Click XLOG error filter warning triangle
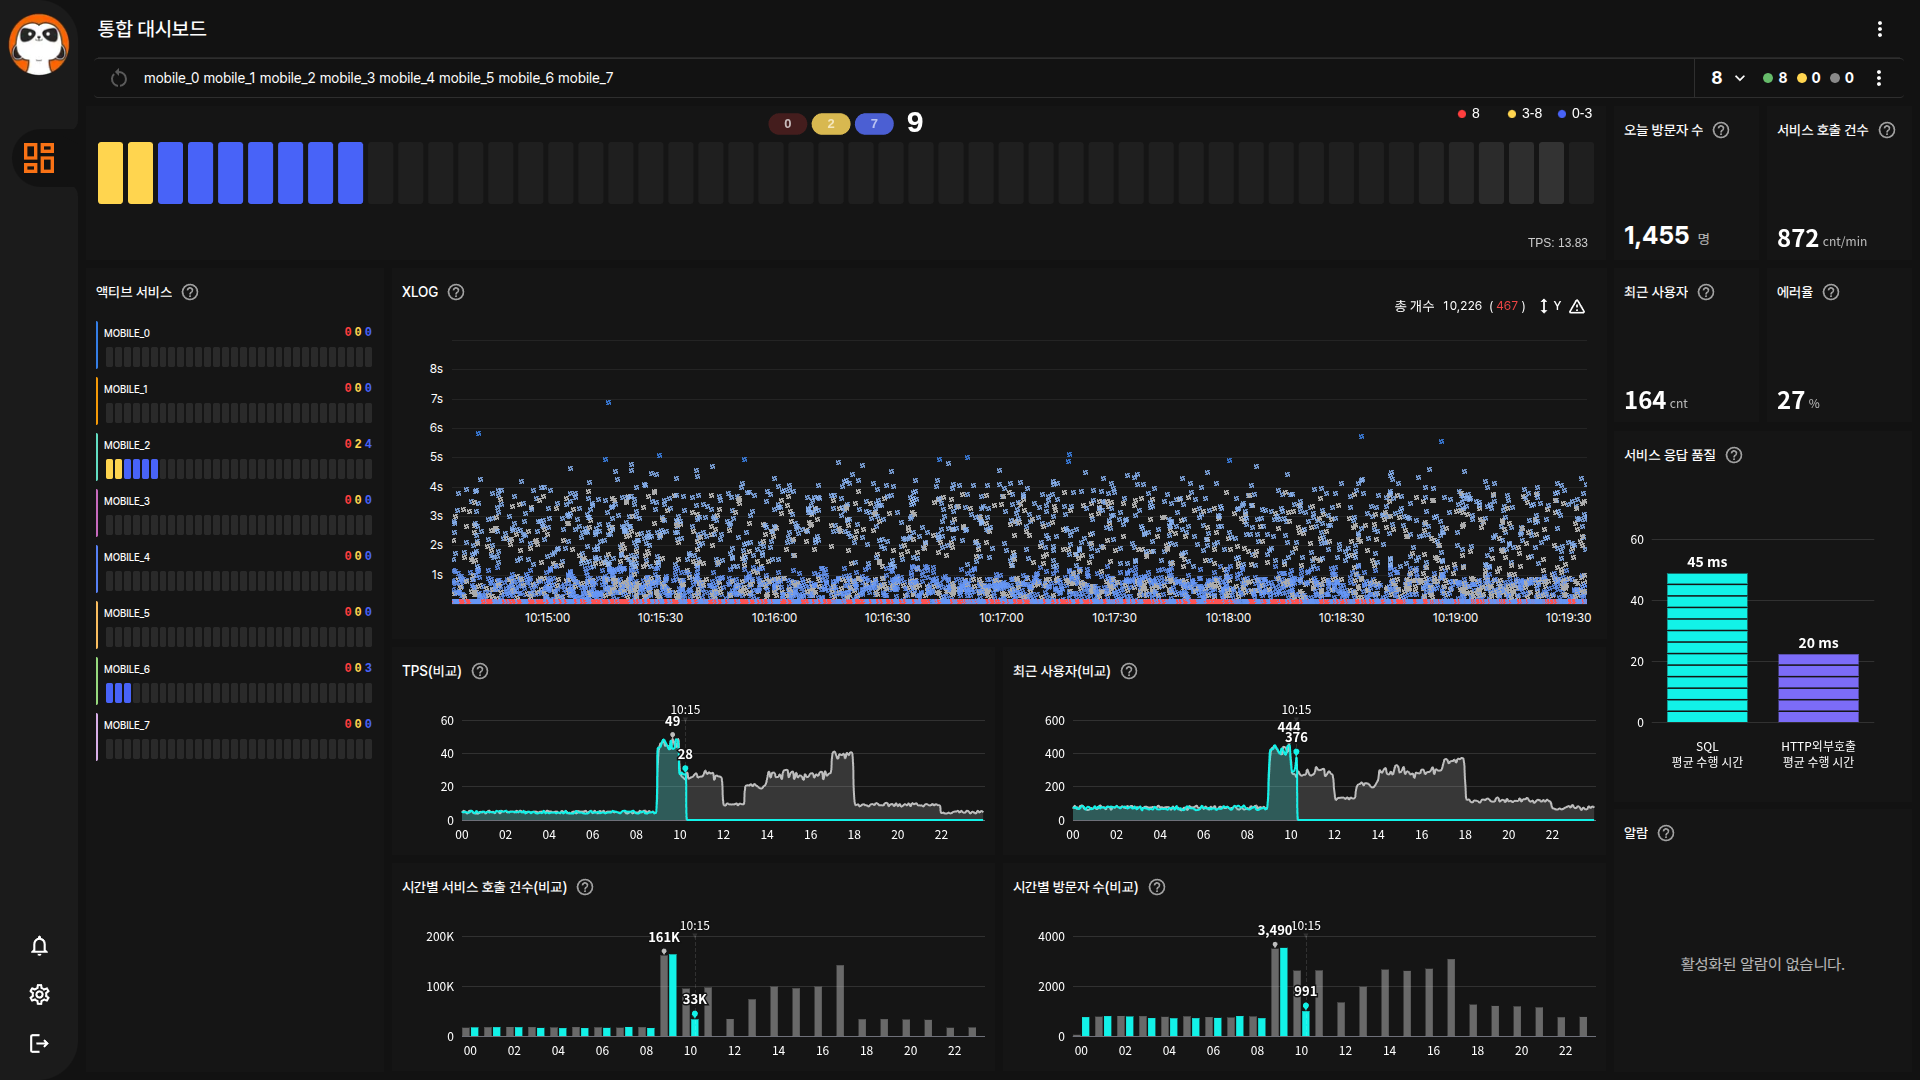Image resolution: width=1920 pixels, height=1080 pixels. pyautogui.click(x=1577, y=307)
